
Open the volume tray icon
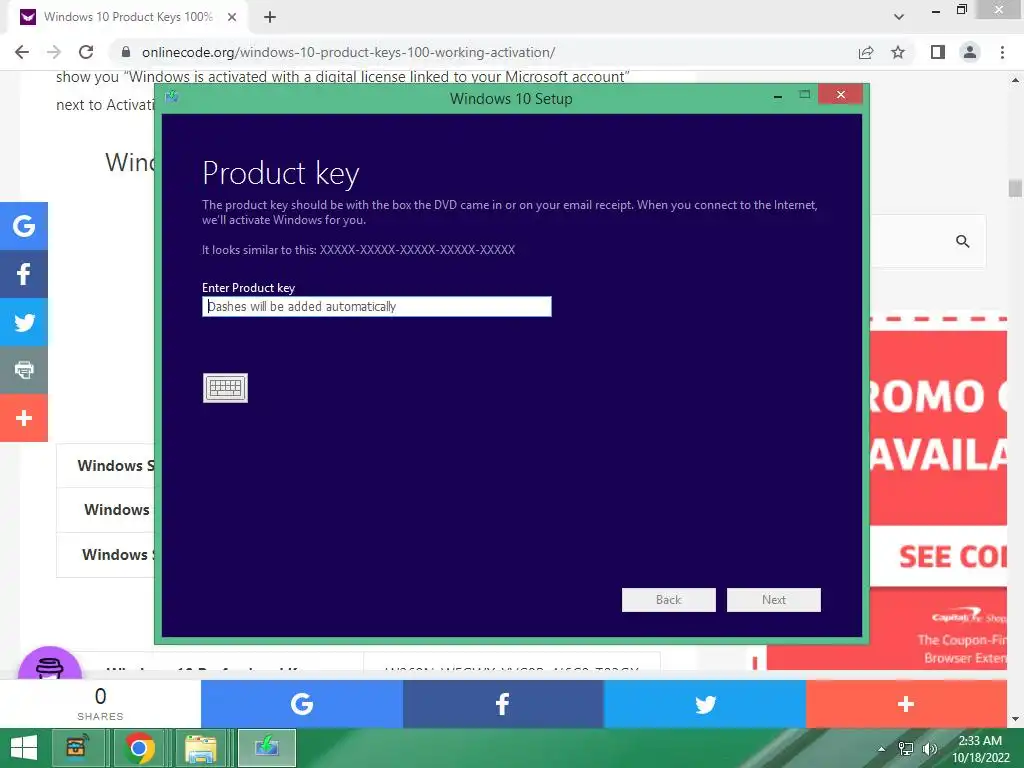pyautogui.click(x=929, y=749)
